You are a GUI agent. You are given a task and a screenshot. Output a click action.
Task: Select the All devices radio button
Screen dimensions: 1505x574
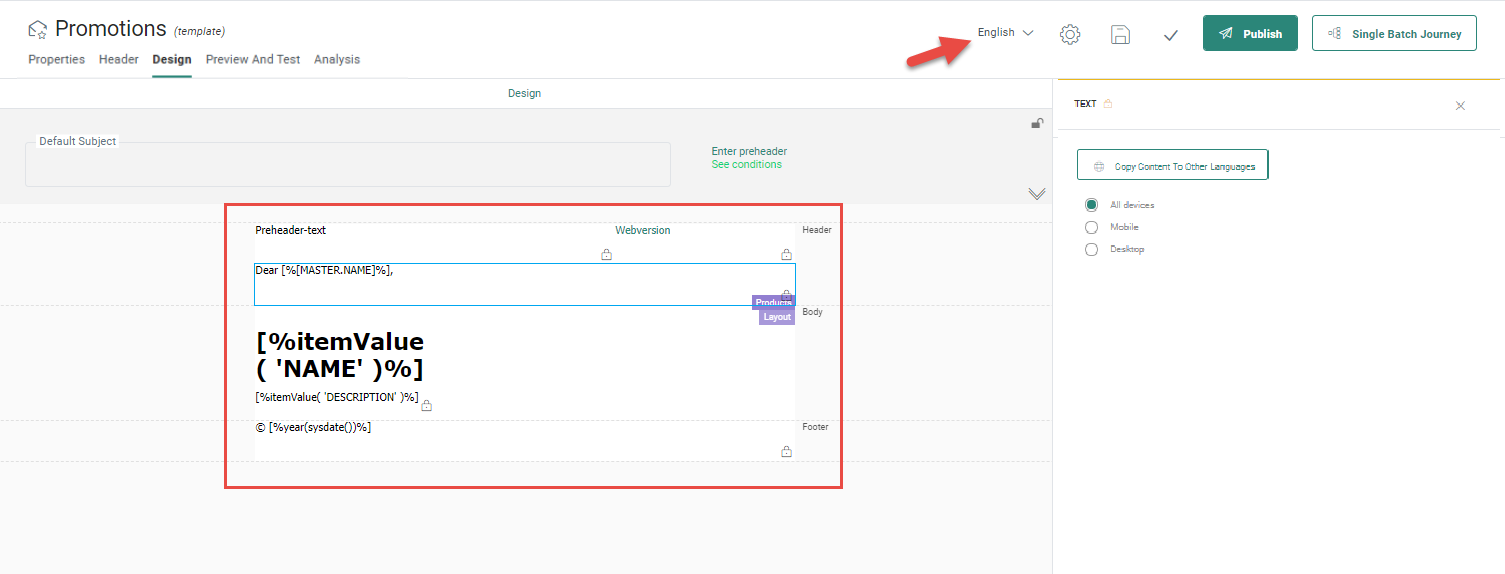coord(1091,205)
